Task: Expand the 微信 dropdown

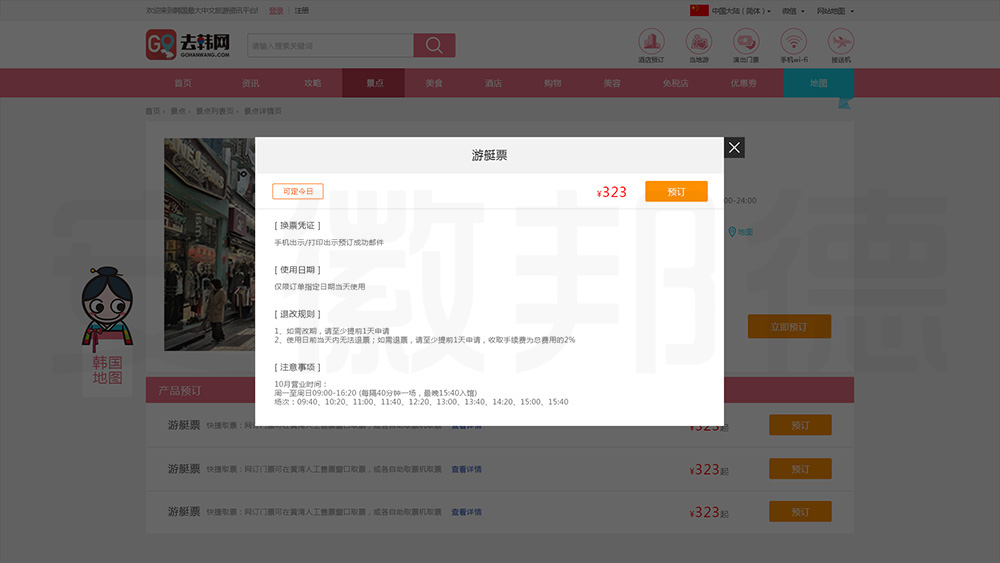Action: (x=793, y=11)
